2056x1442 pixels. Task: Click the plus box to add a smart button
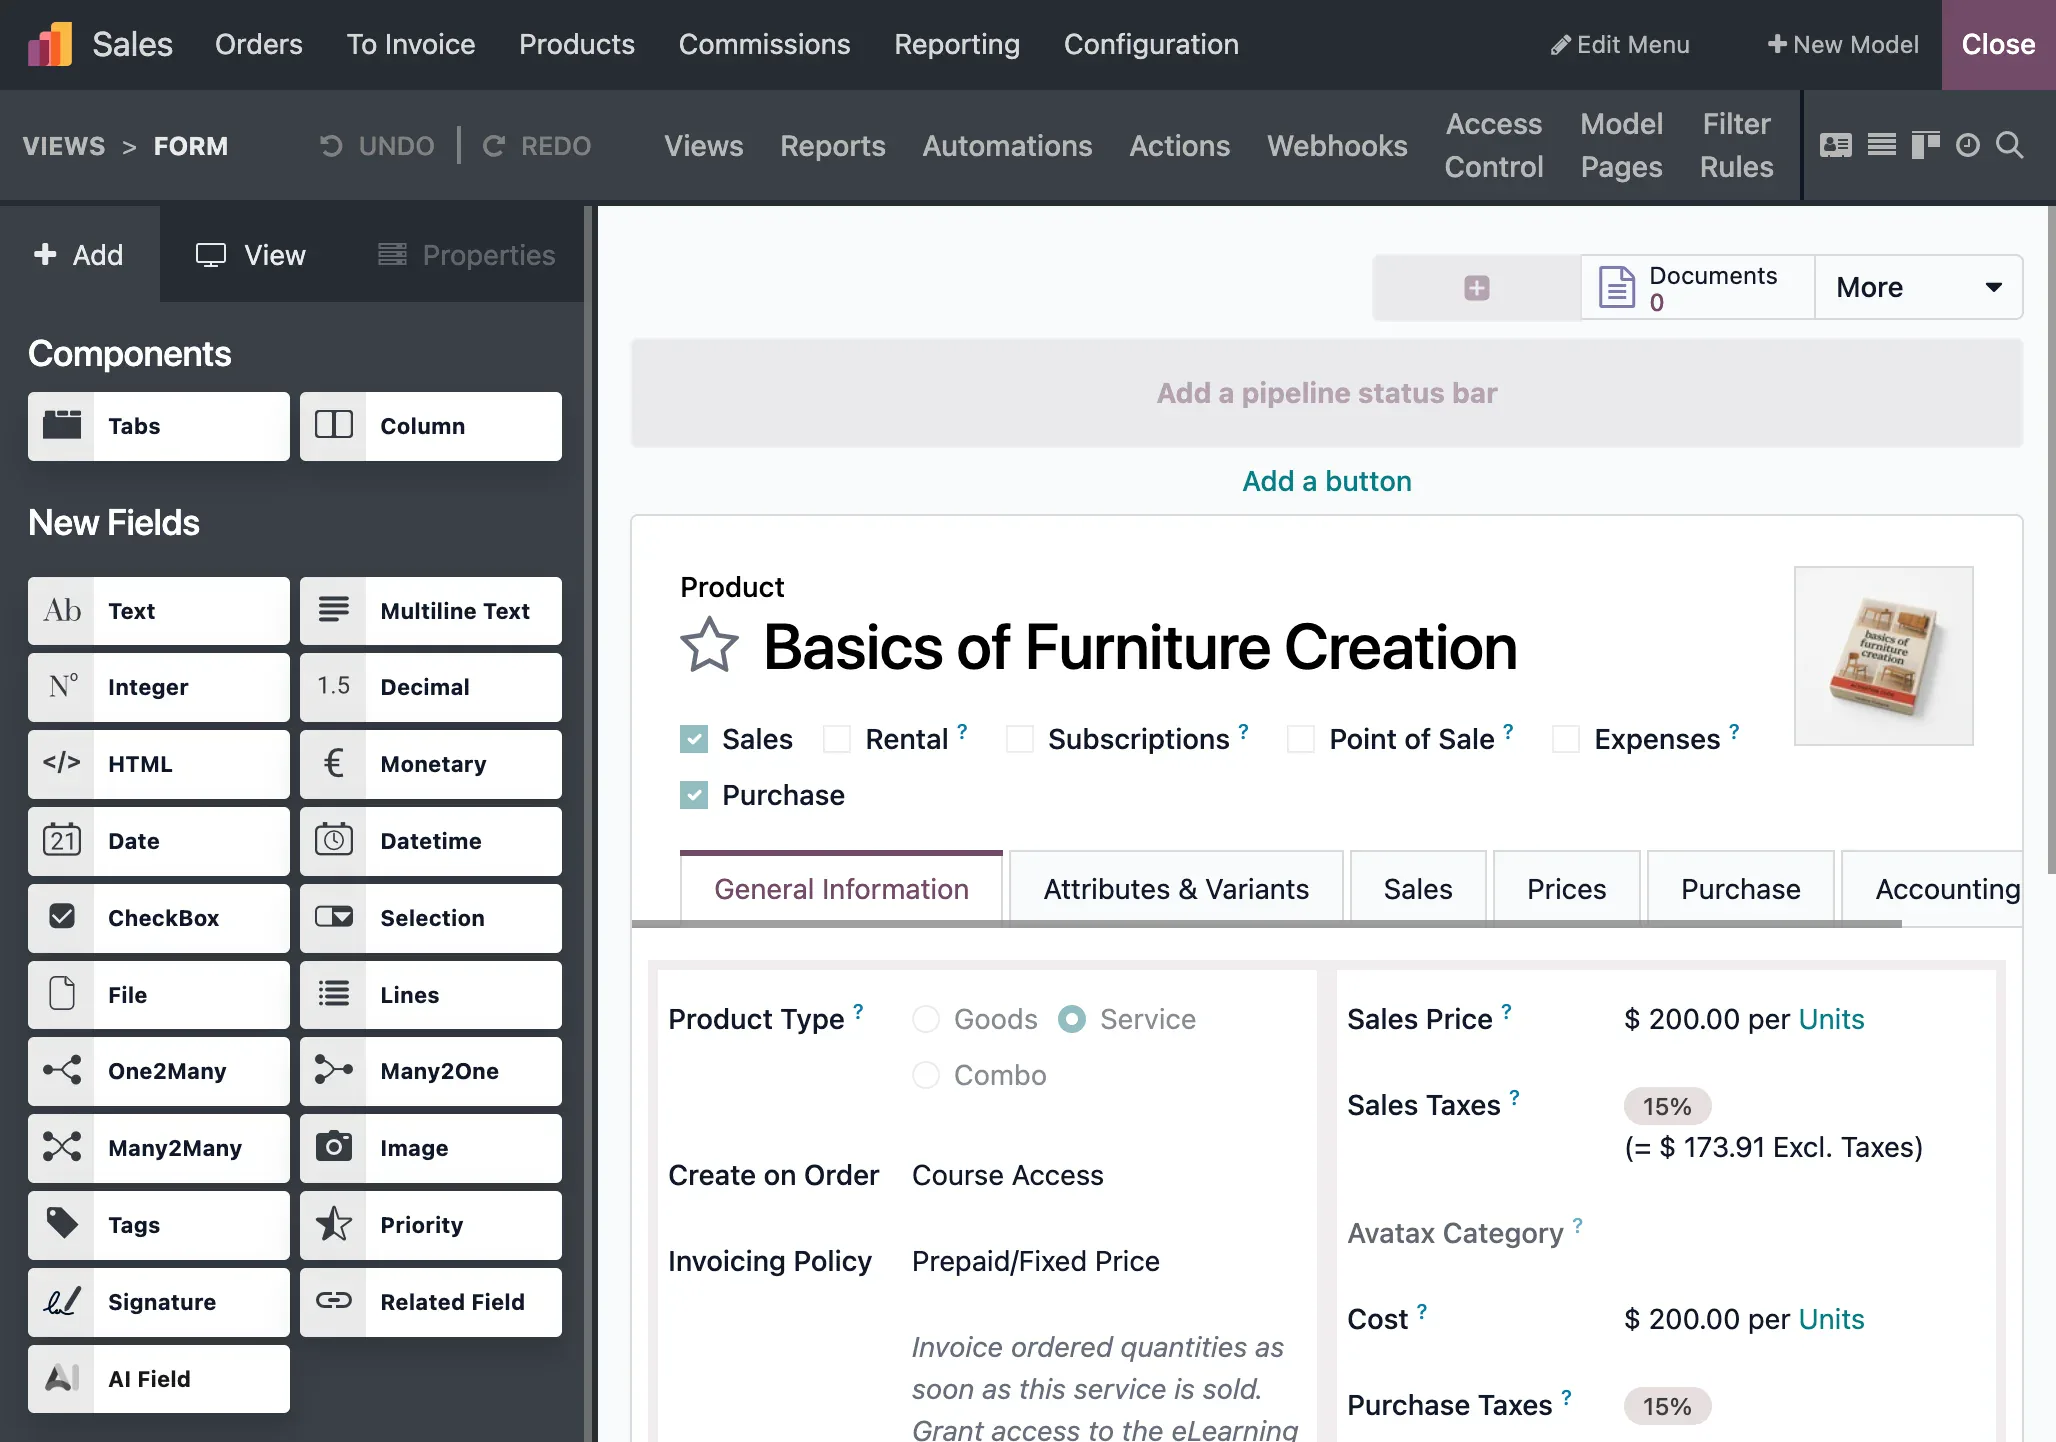coord(1476,288)
